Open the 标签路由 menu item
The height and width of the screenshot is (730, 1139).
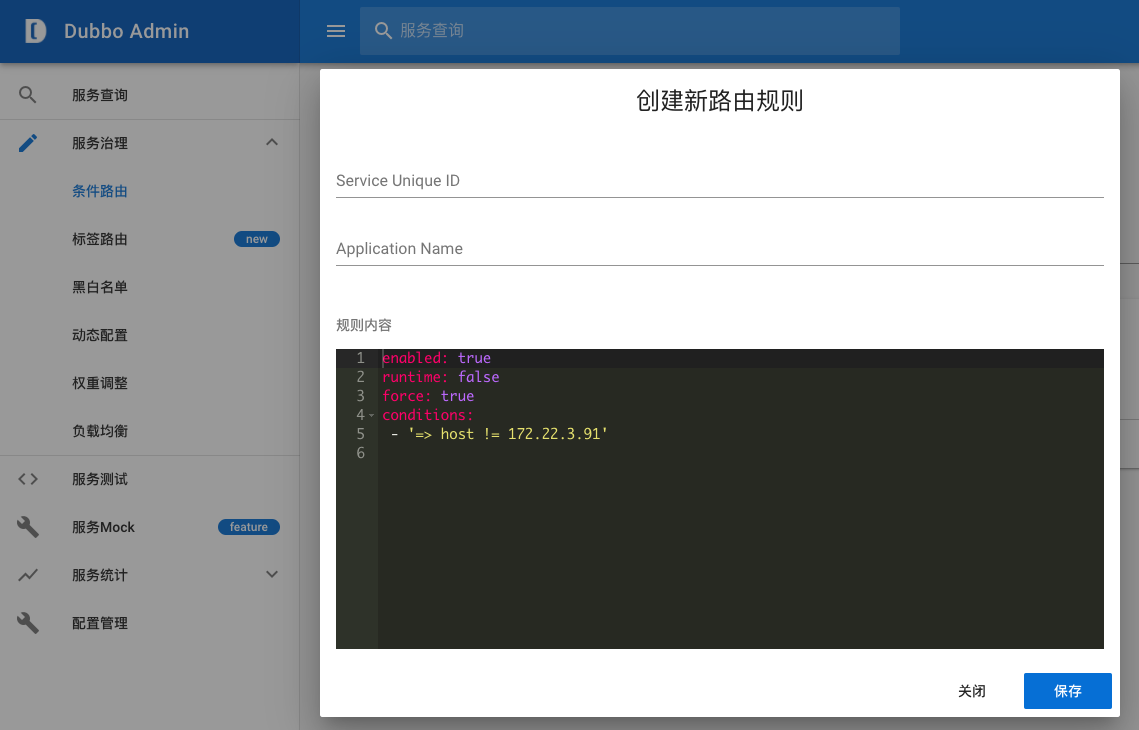point(100,239)
